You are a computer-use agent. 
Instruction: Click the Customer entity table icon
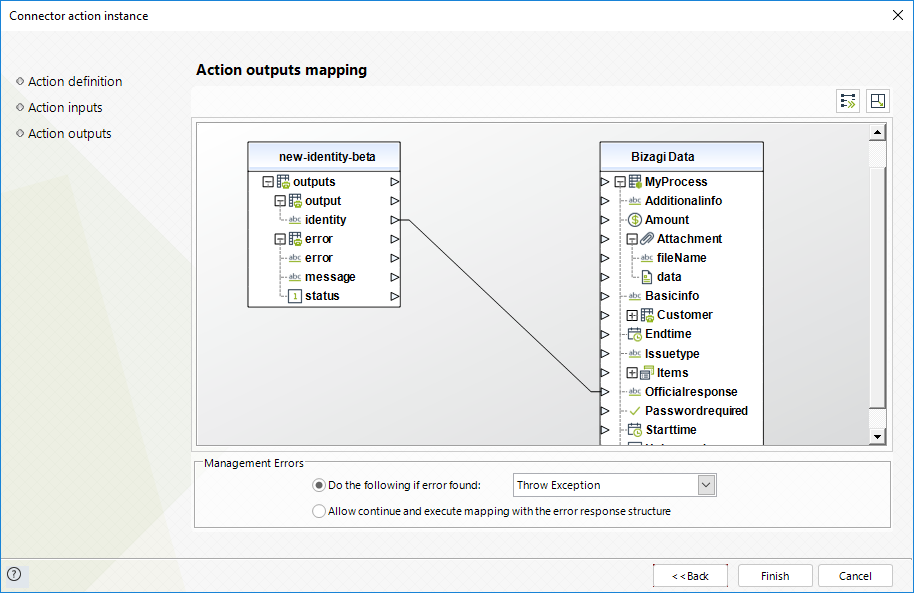(647, 315)
